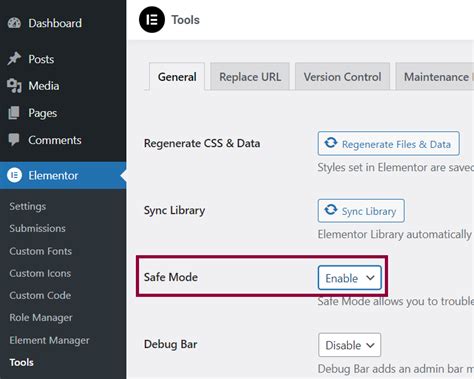
Task: Open the Safe Mode Enable dropdown
Action: 350,278
